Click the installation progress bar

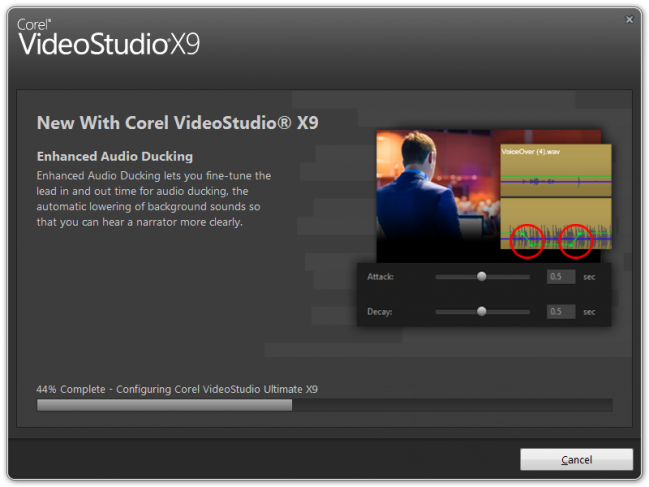(324, 405)
